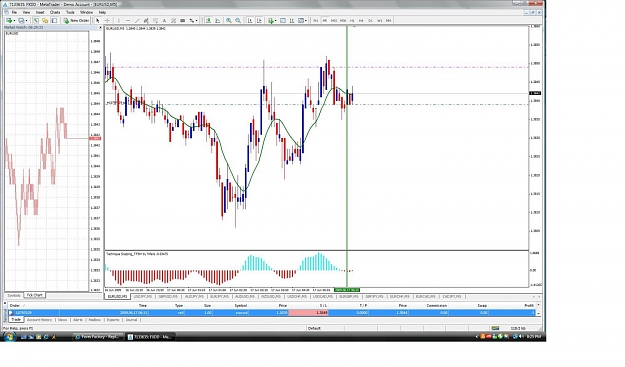The image size is (625, 367).
Task: Switch to H1 timeframe
Action: pyautogui.click(x=352, y=20)
